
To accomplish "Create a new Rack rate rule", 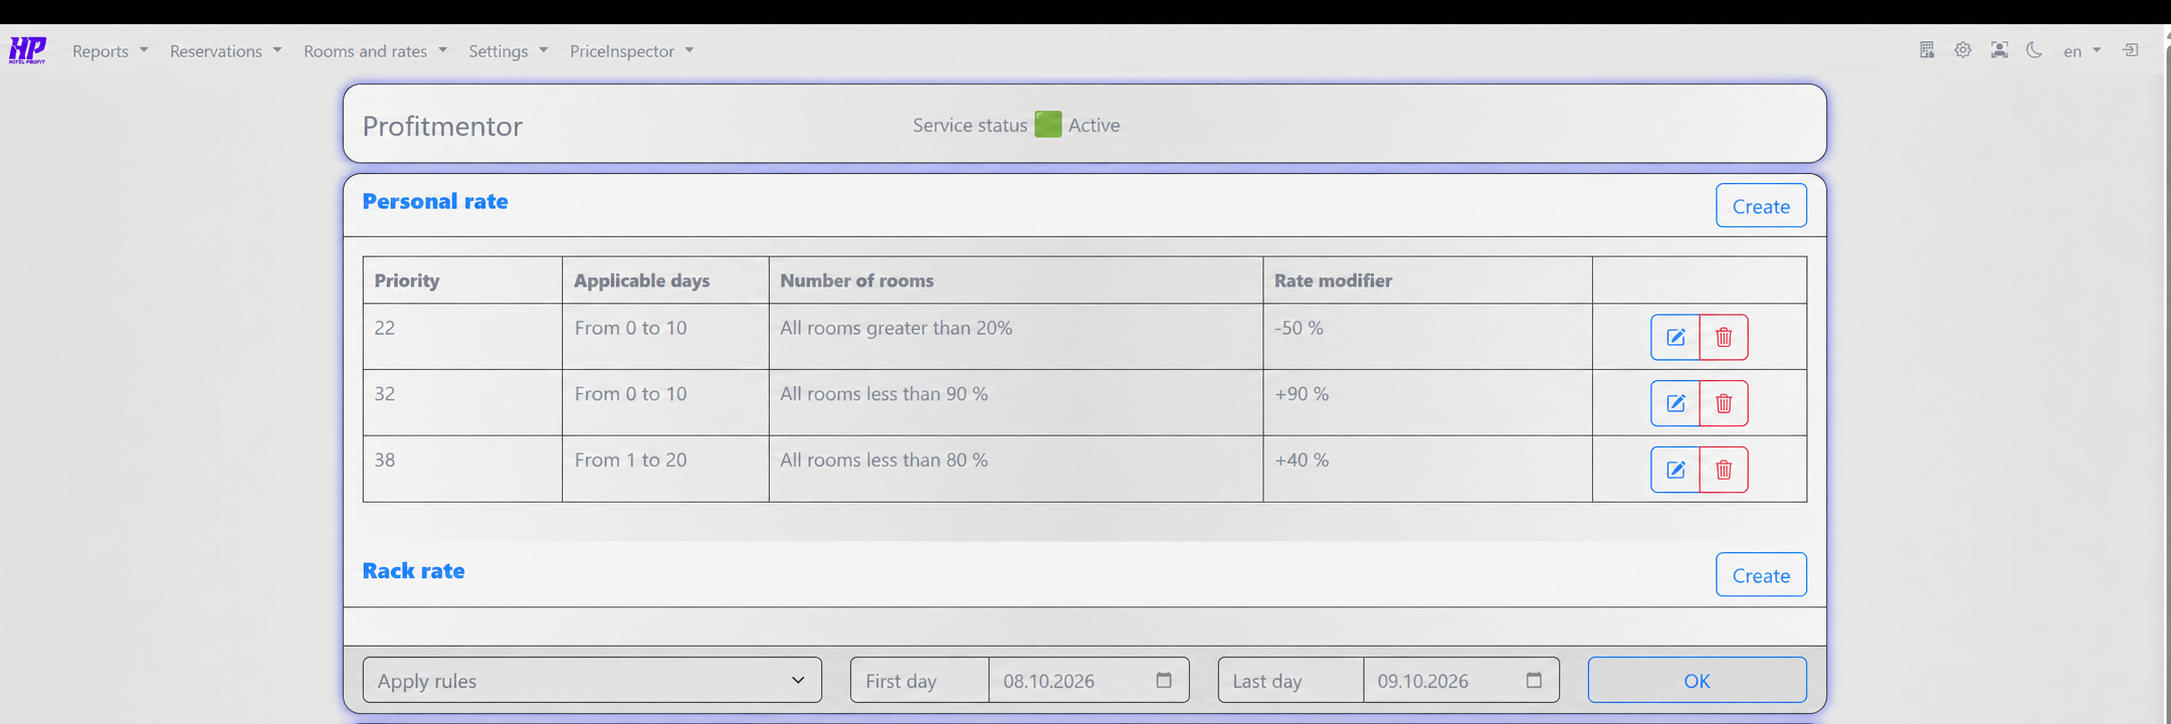I will [x=1761, y=575].
